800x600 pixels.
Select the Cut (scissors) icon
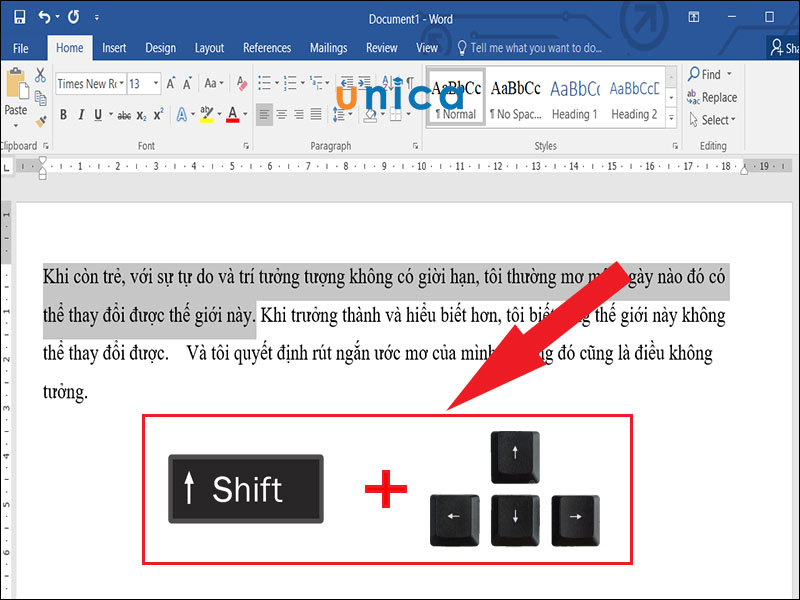pos(40,75)
